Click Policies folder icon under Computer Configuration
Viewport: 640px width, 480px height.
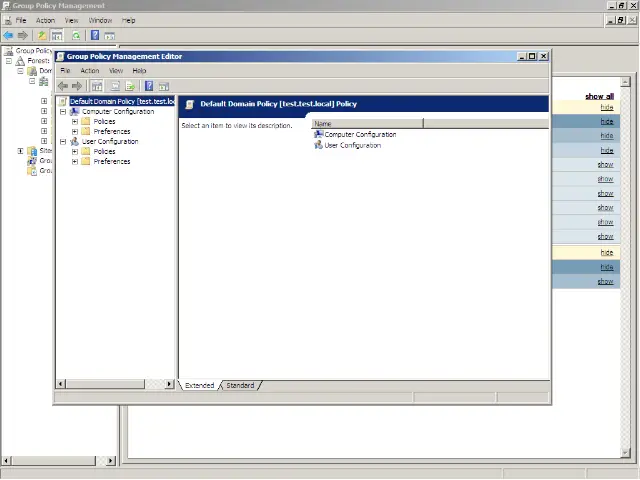pos(86,121)
